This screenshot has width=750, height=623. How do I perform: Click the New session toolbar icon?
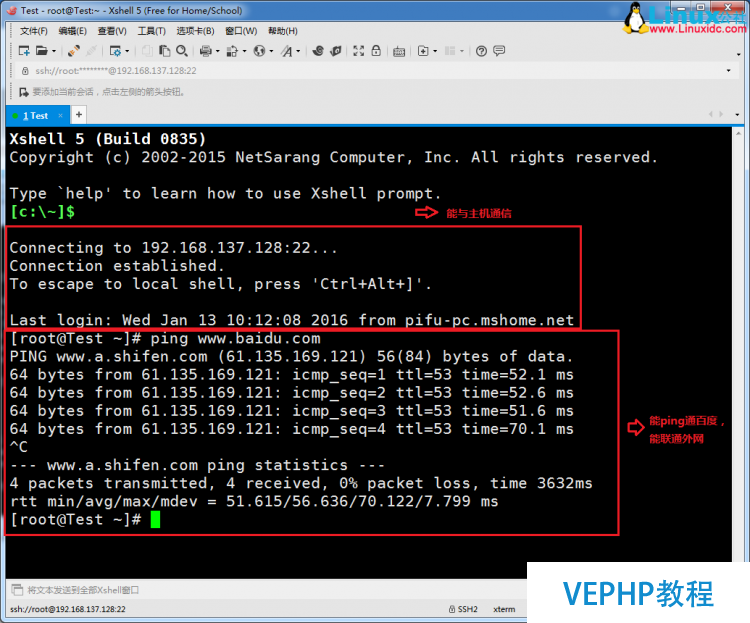coord(24,51)
